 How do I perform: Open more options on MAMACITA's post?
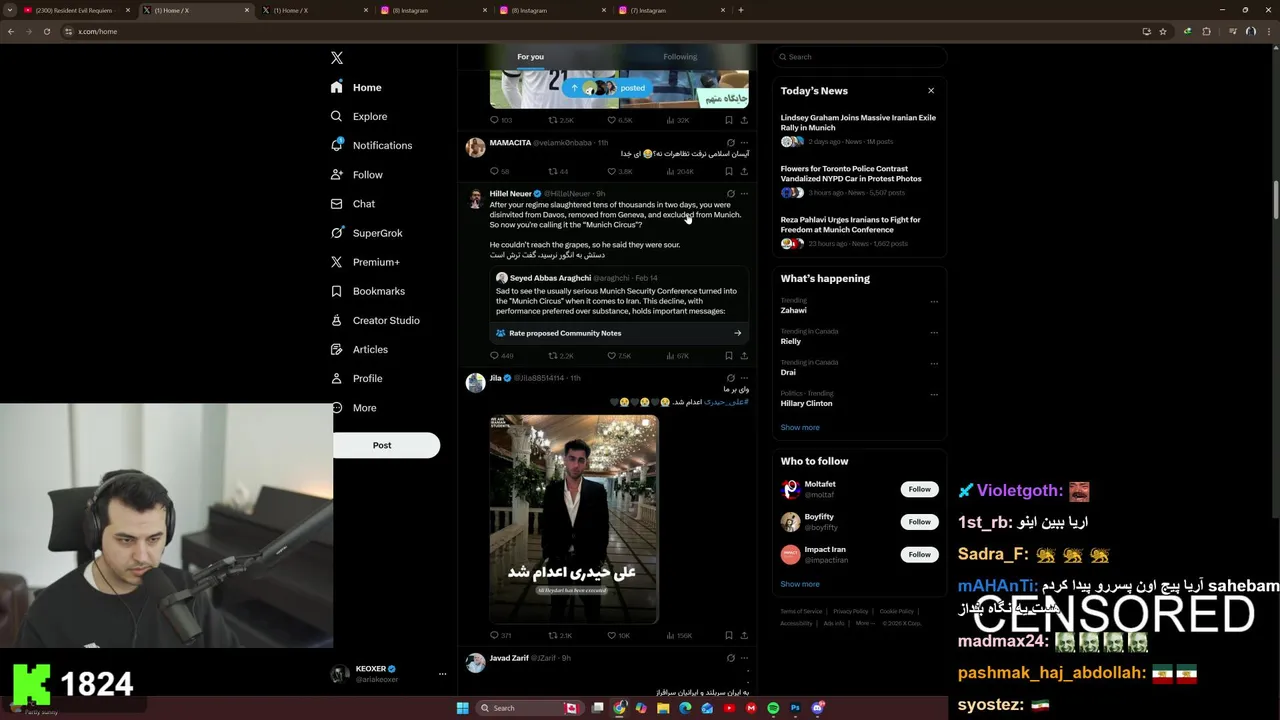click(744, 143)
